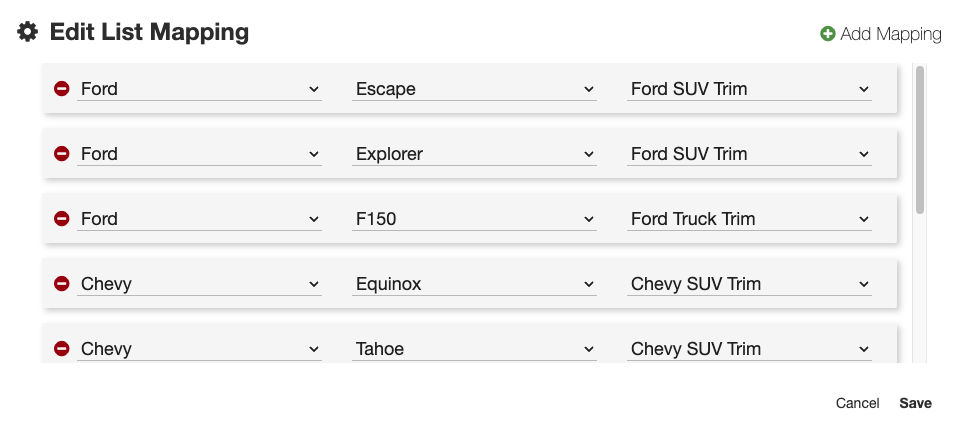Click the vertical scrollbar thumb
Image resolution: width=955 pixels, height=432 pixels.
[x=919, y=140]
